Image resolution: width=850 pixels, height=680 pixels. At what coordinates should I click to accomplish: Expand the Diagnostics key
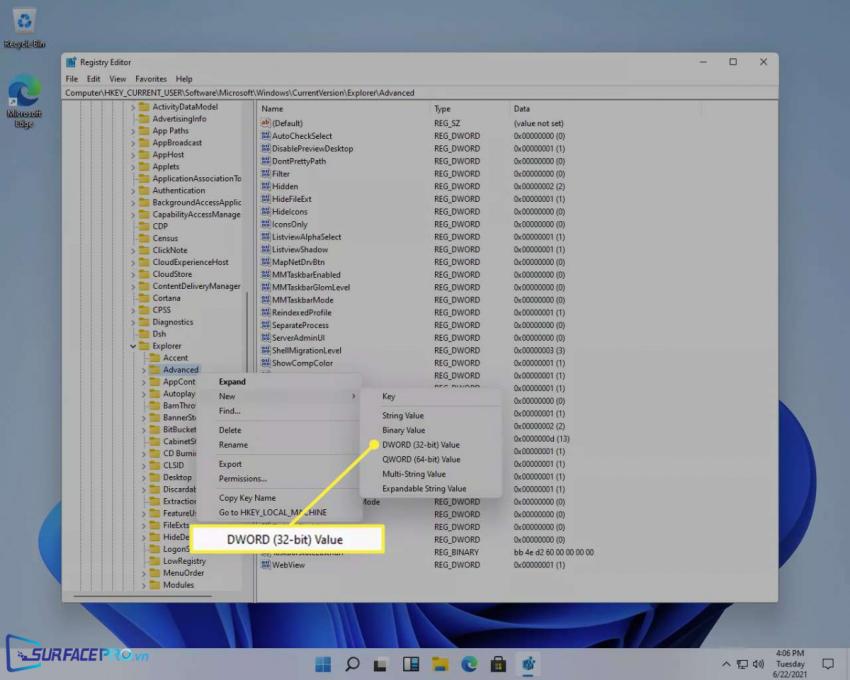tap(133, 322)
